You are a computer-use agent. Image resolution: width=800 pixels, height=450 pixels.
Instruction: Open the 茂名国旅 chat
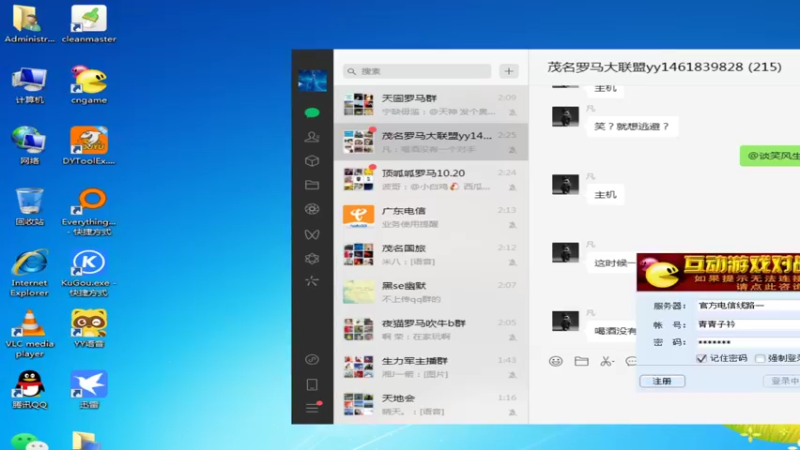coord(431,254)
